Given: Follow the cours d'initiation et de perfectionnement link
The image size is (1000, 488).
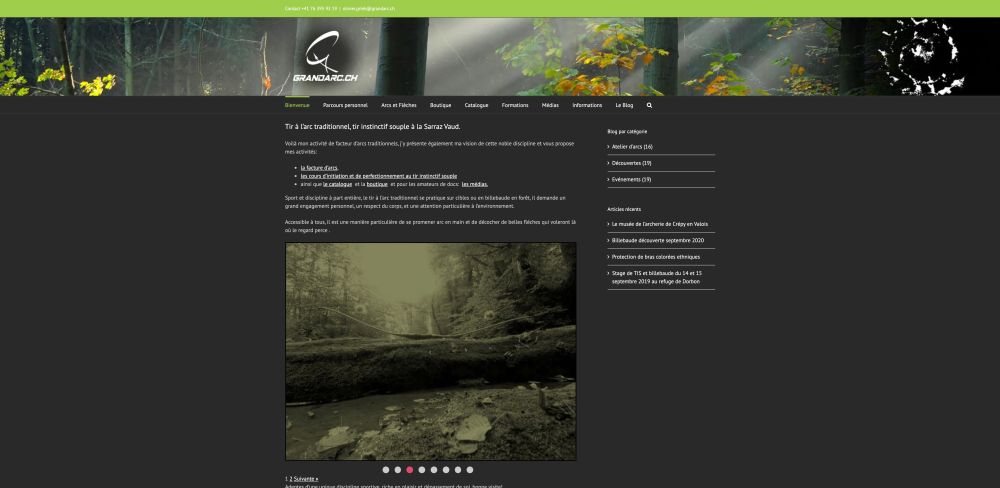Looking at the screenshot, I should click(379, 176).
